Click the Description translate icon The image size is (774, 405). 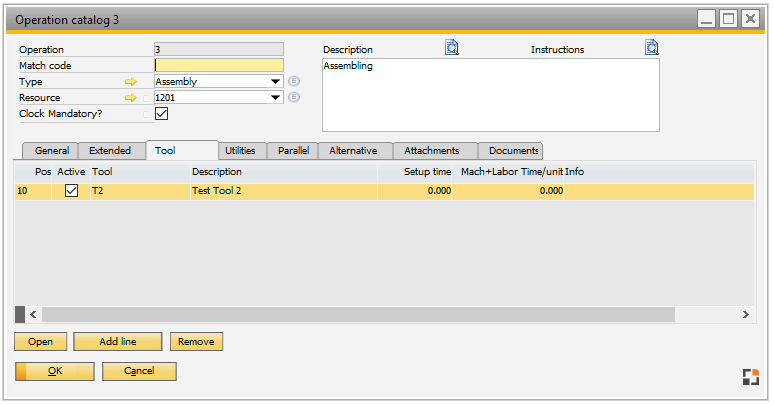tap(452, 47)
